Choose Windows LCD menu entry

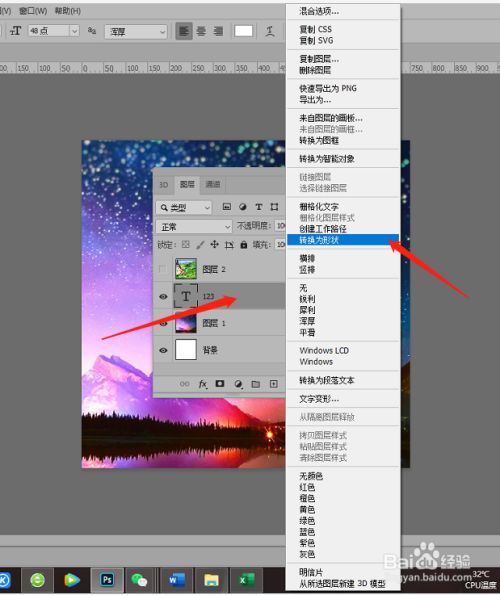[324, 350]
